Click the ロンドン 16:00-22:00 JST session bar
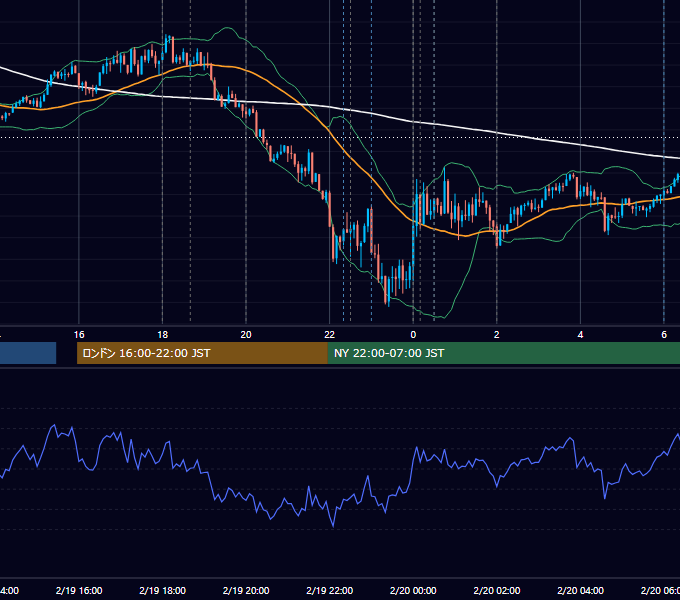This screenshot has height=600, width=680. [x=202, y=353]
